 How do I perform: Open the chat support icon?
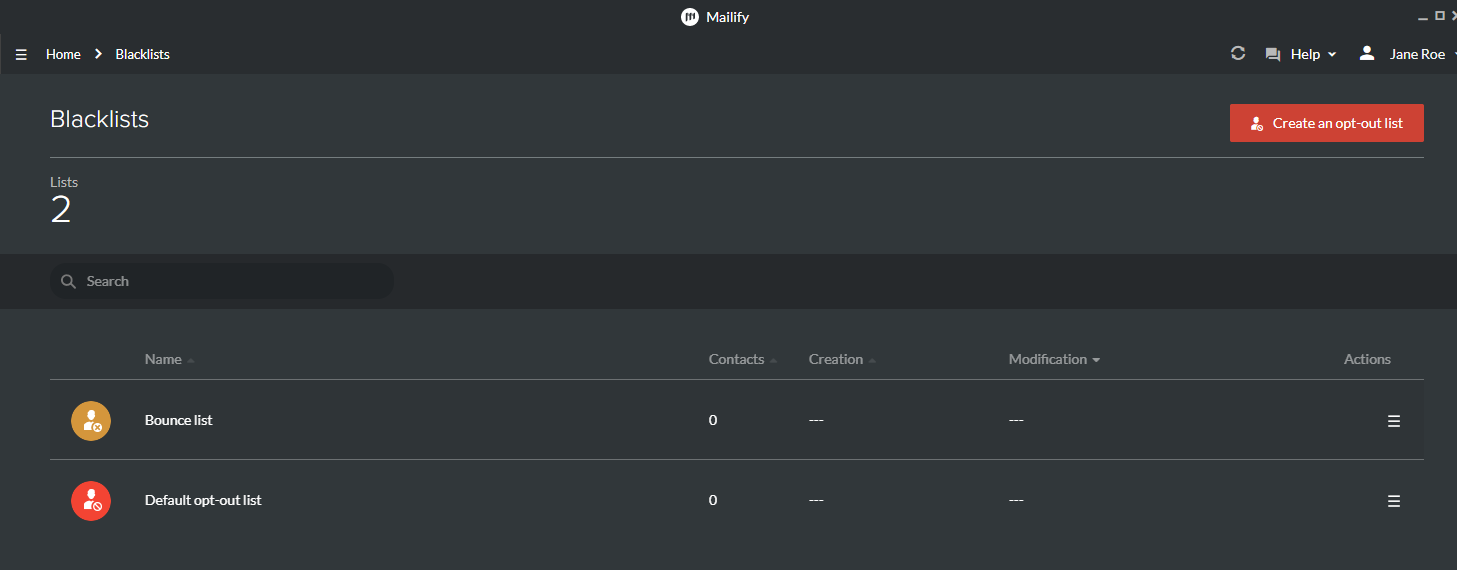(x=1273, y=55)
